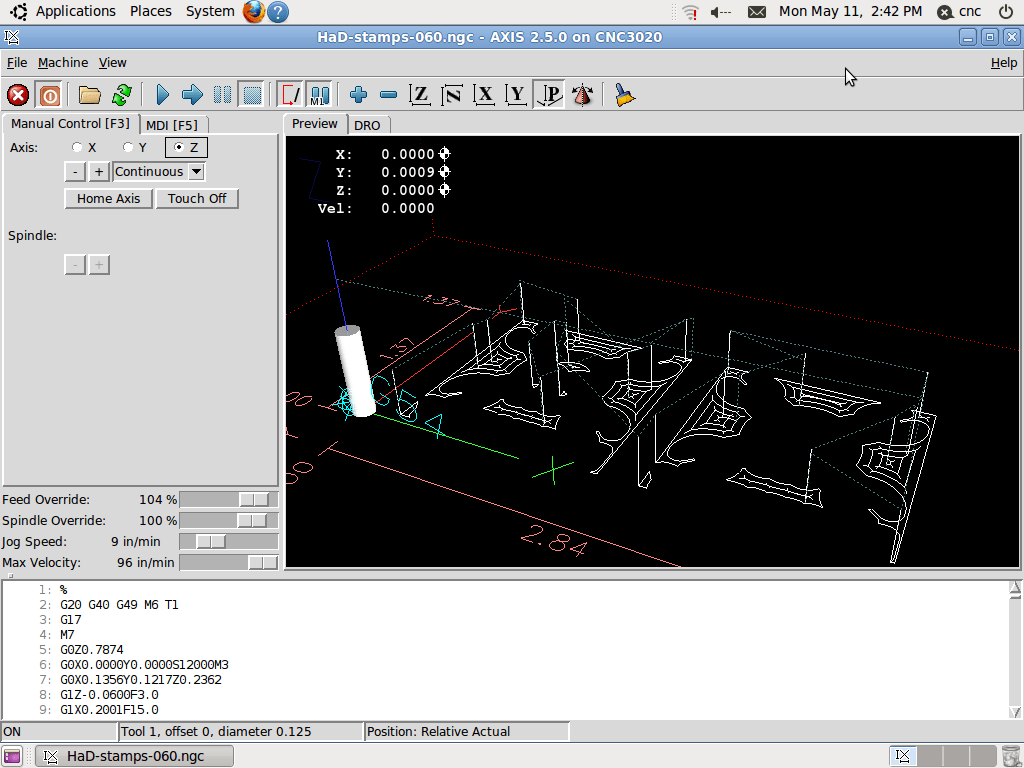Click the Home Axis button
This screenshot has width=1024, height=768.
click(108, 198)
